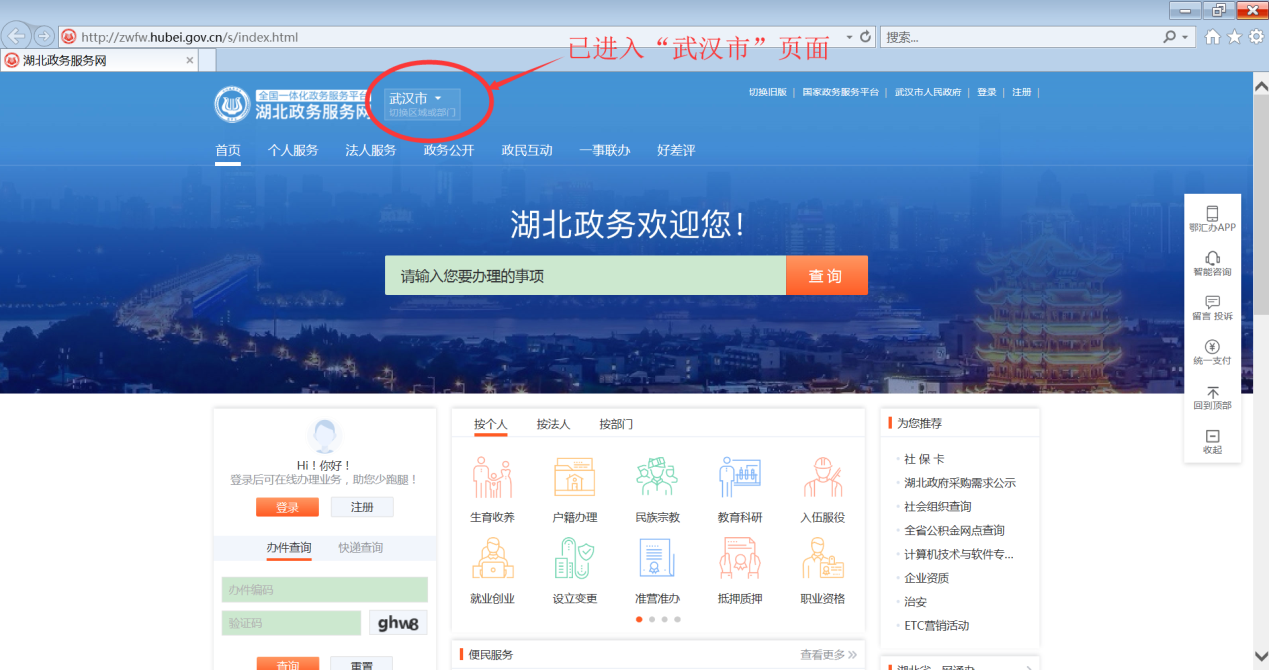Open the 生育收养 service icon

point(492,478)
